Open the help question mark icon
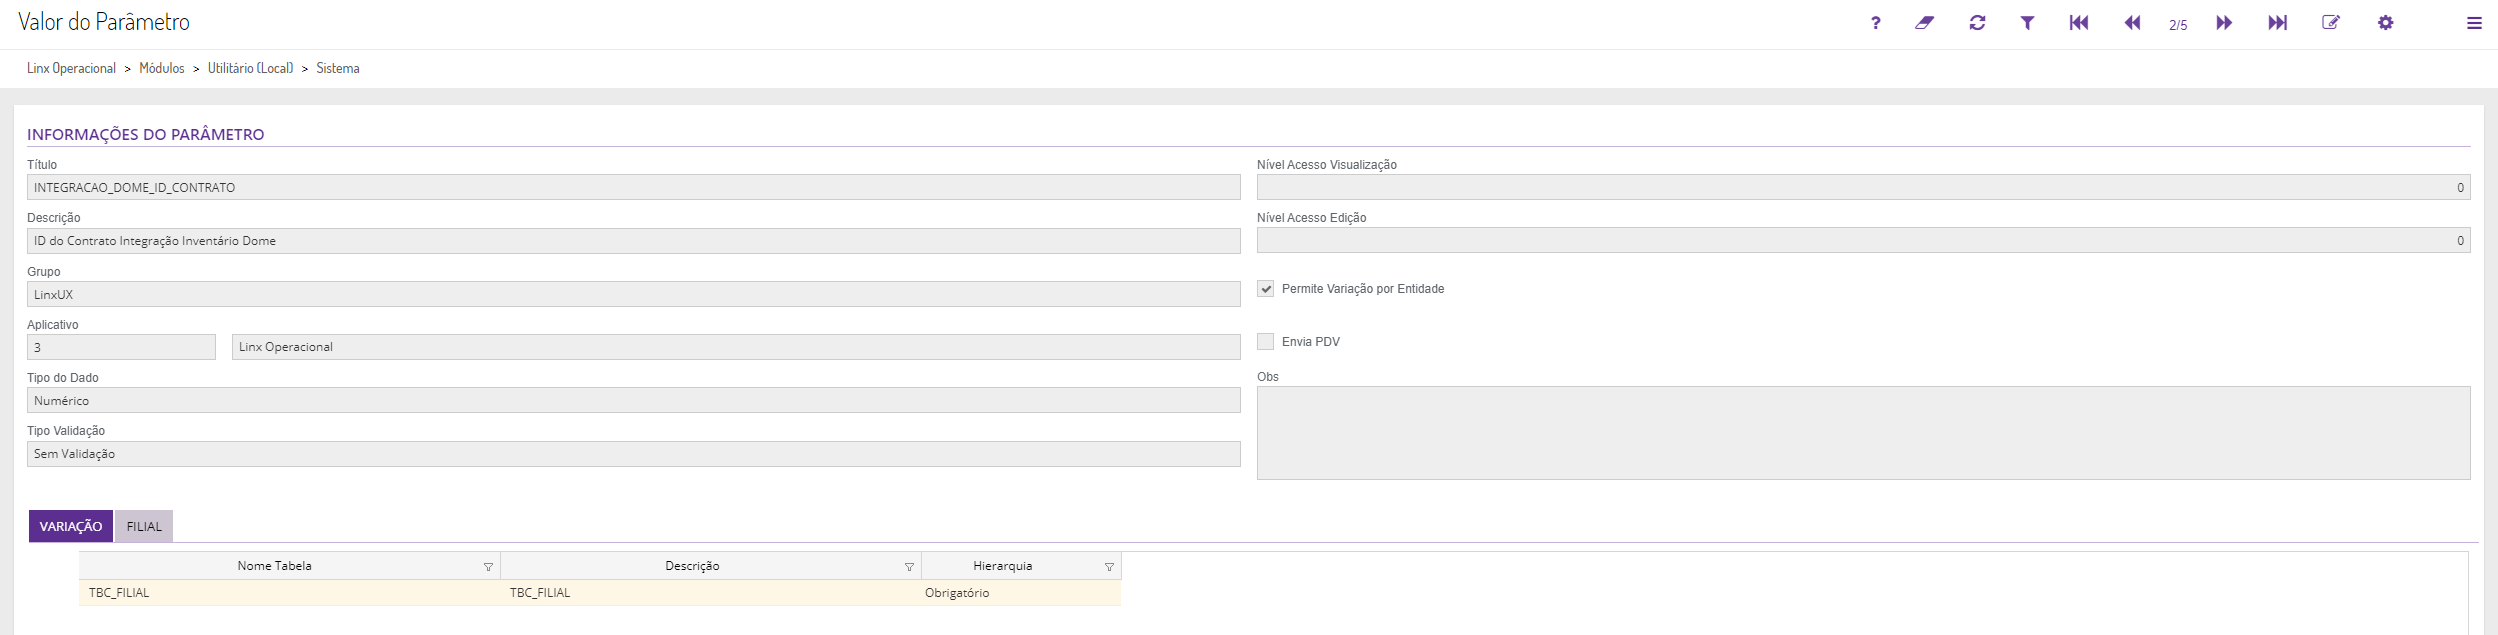Screen dimensions: 2498x635 pyautogui.click(x=1875, y=23)
